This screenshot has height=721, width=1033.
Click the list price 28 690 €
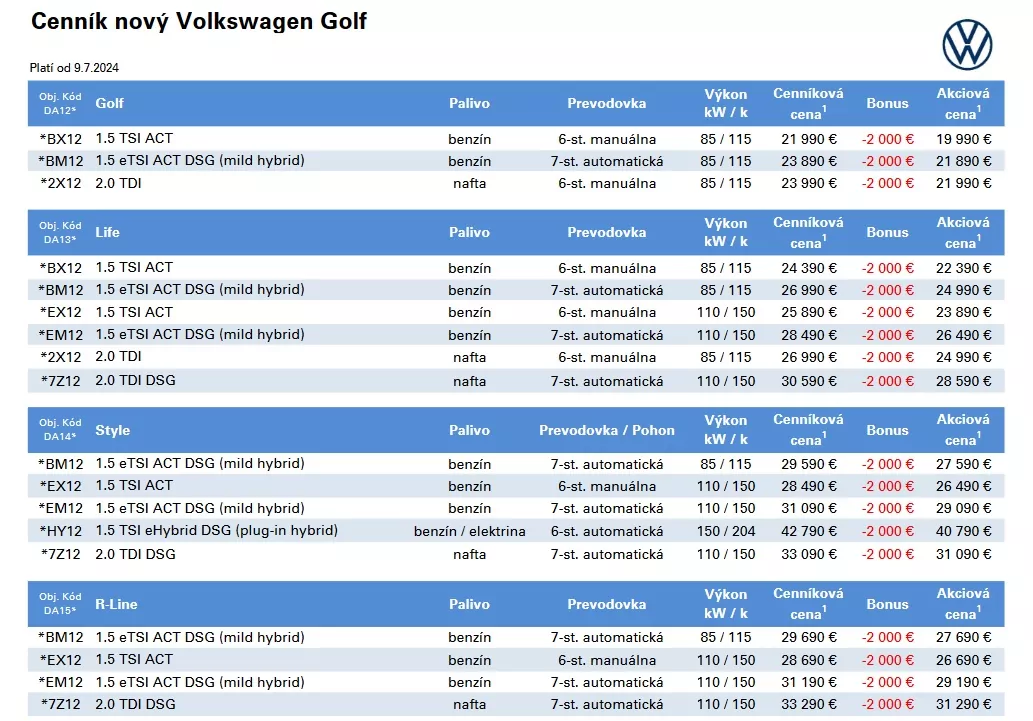pyautogui.click(x=808, y=660)
